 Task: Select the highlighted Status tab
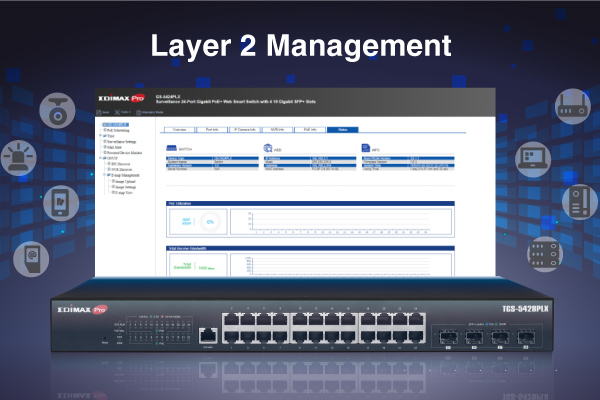click(343, 130)
